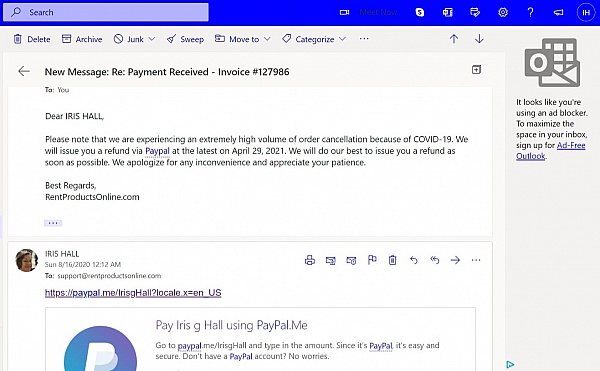The width and height of the screenshot is (600, 371).
Task: Click IRIS HALL sender photo
Action: (x=26, y=260)
